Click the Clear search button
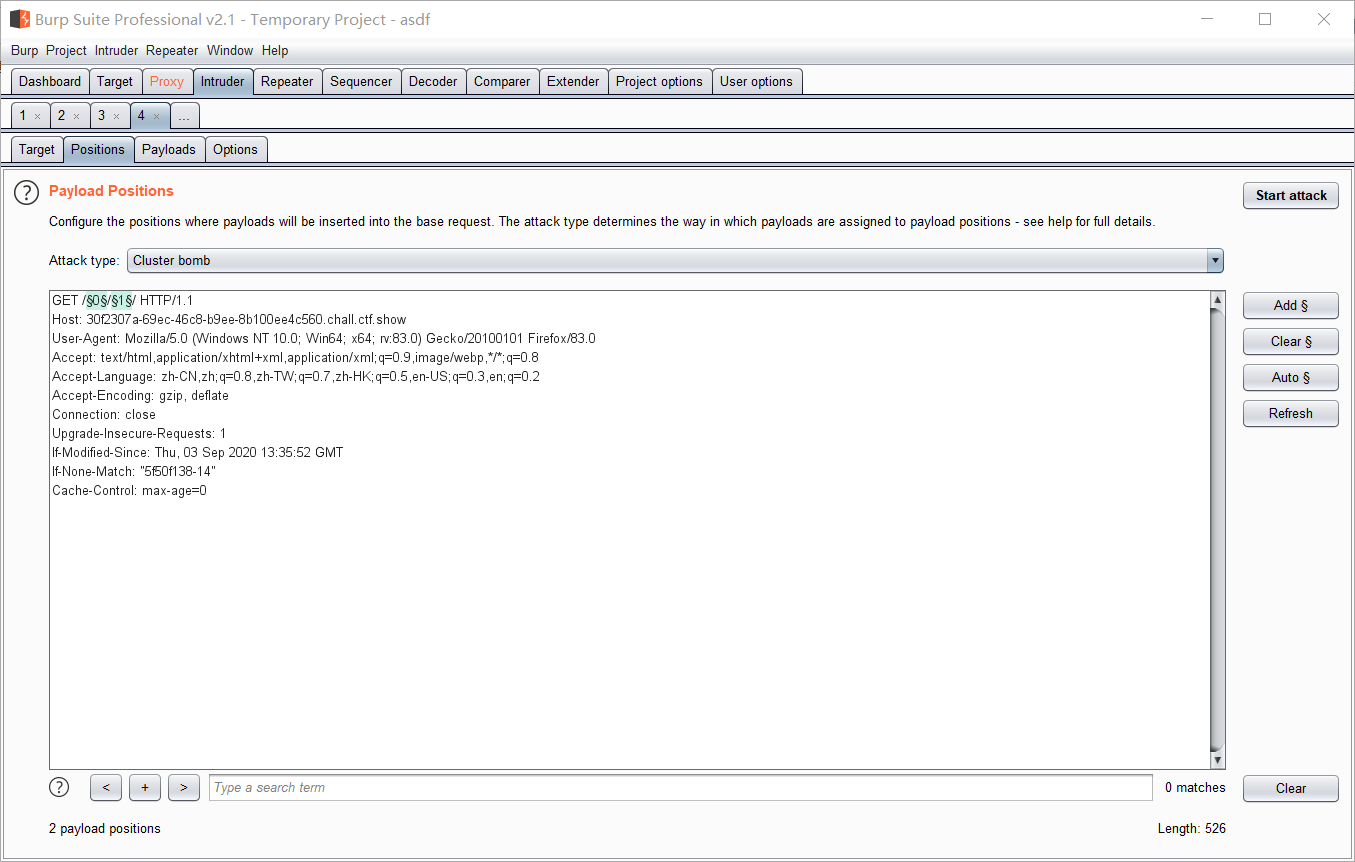The height and width of the screenshot is (862, 1355). [1291, 788]
